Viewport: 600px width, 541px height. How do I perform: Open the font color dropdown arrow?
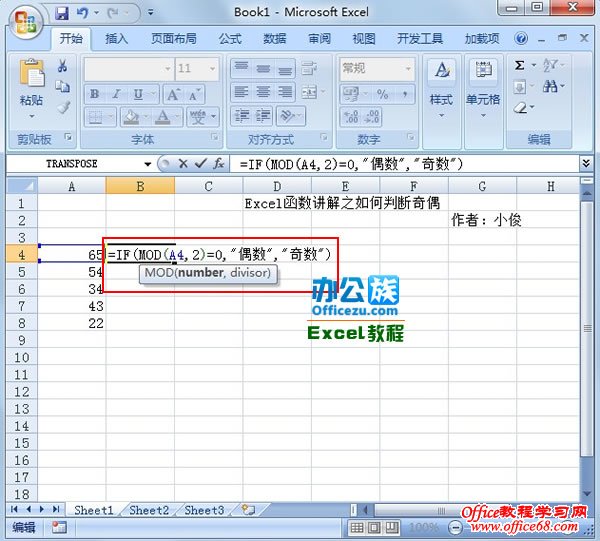point(178,116)
